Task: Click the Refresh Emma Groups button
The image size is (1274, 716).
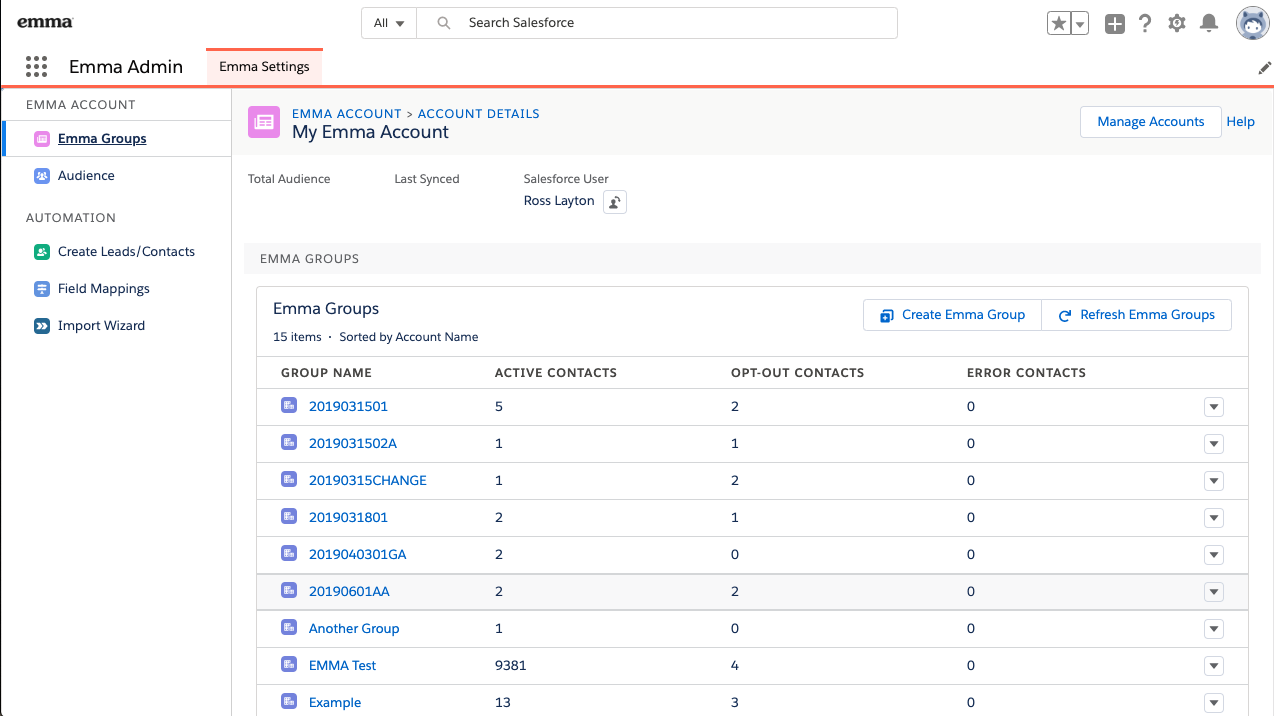Action: click(x=1137, y=315)
